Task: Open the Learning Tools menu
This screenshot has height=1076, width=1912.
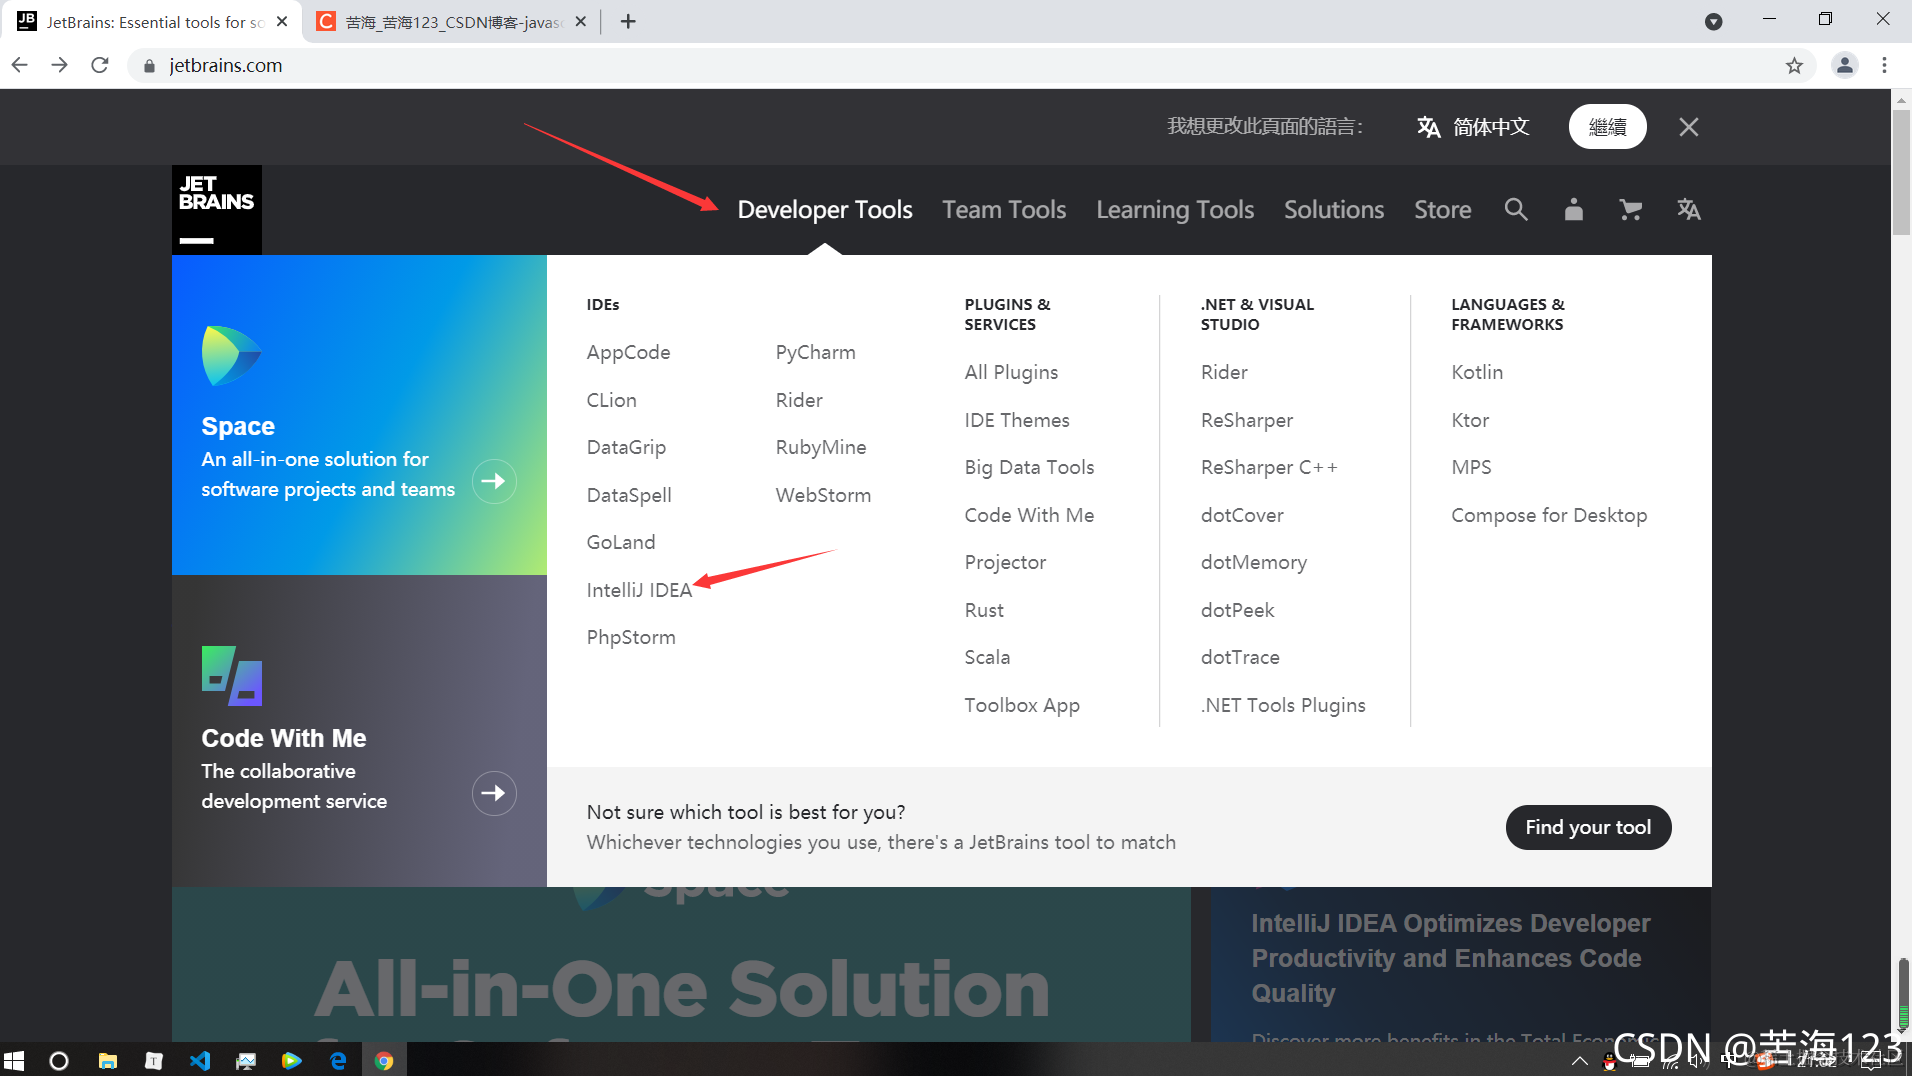Action: tap(1175, 210)
